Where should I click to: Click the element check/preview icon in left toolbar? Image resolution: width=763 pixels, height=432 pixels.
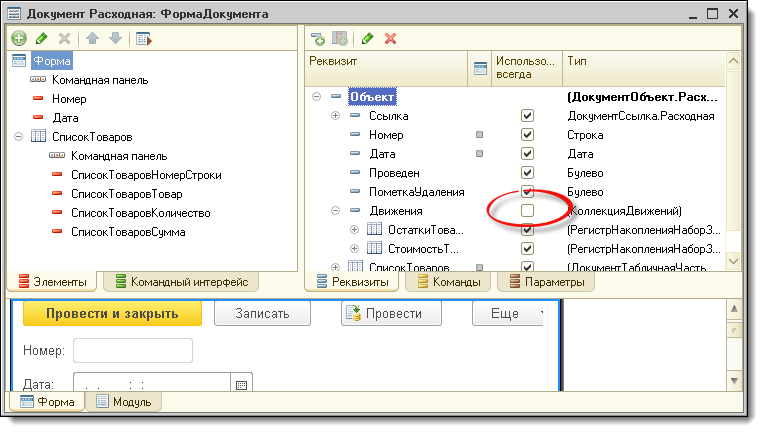coord(143,39)
